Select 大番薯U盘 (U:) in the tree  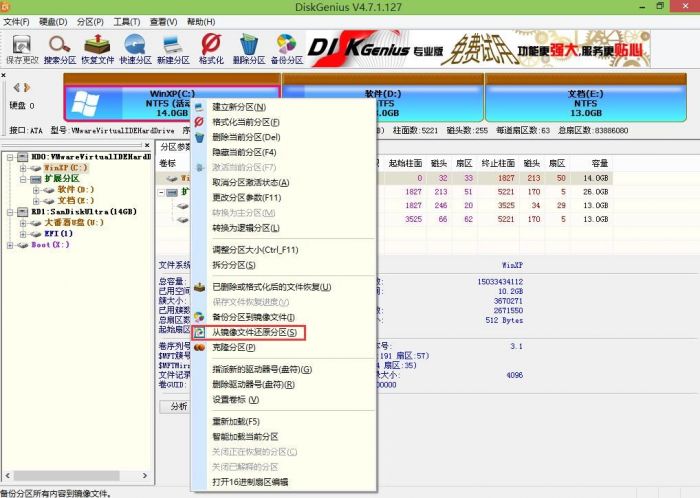[x=74, y=222]
